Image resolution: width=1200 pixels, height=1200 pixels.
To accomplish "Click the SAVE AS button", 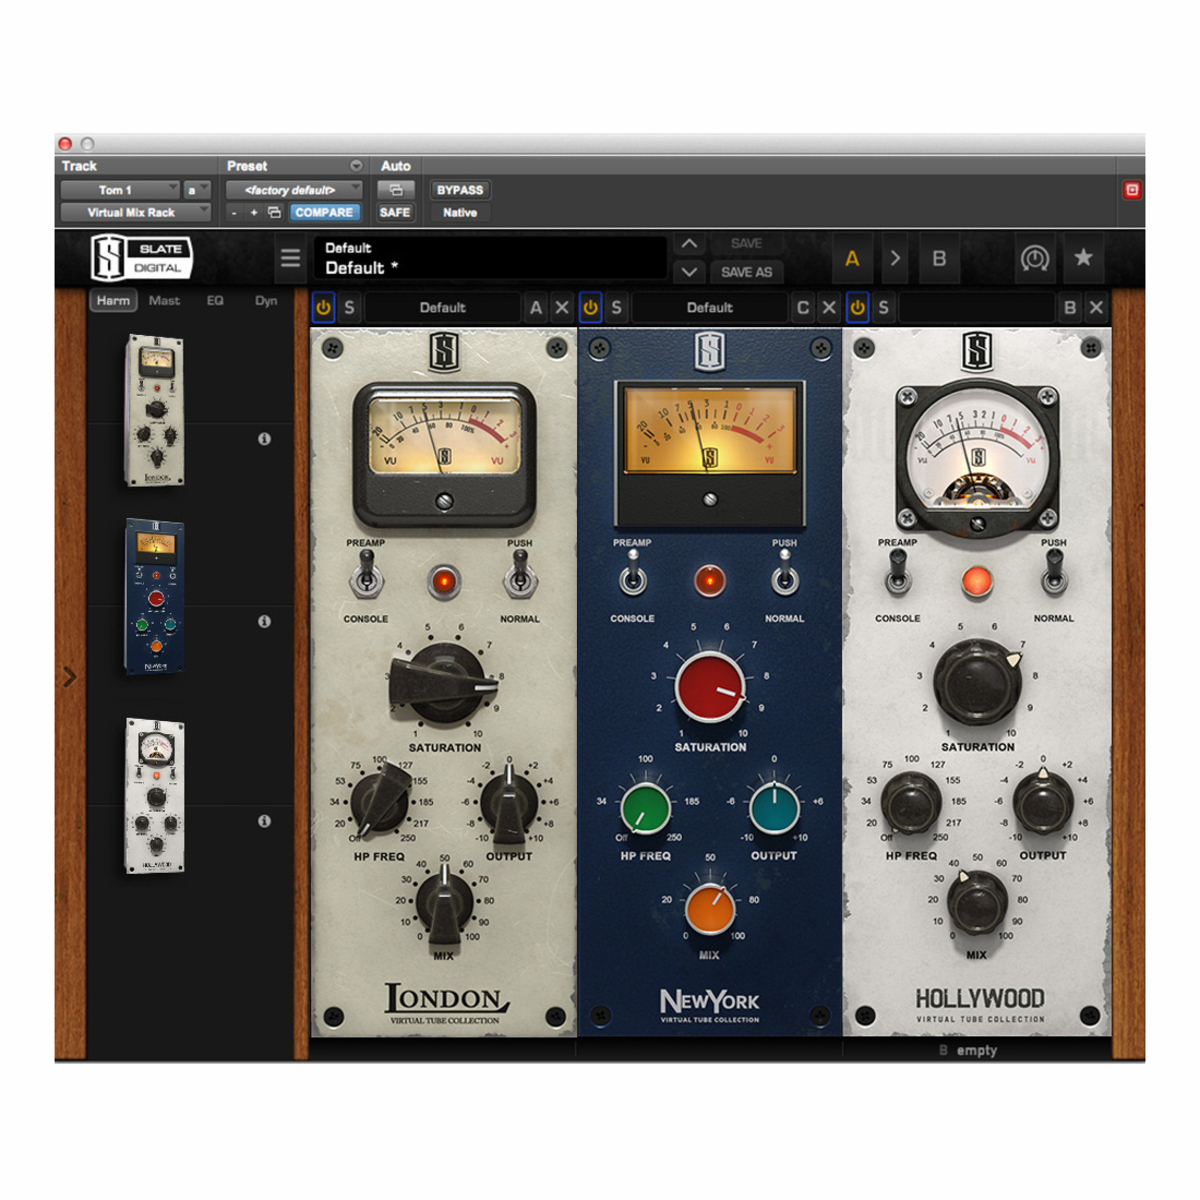I will tap(746, 272).
